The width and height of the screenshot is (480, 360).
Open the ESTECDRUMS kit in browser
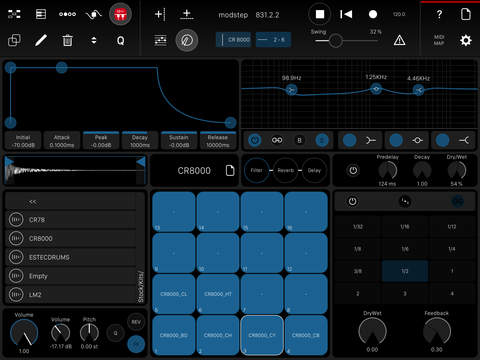[x=70, y=257]
